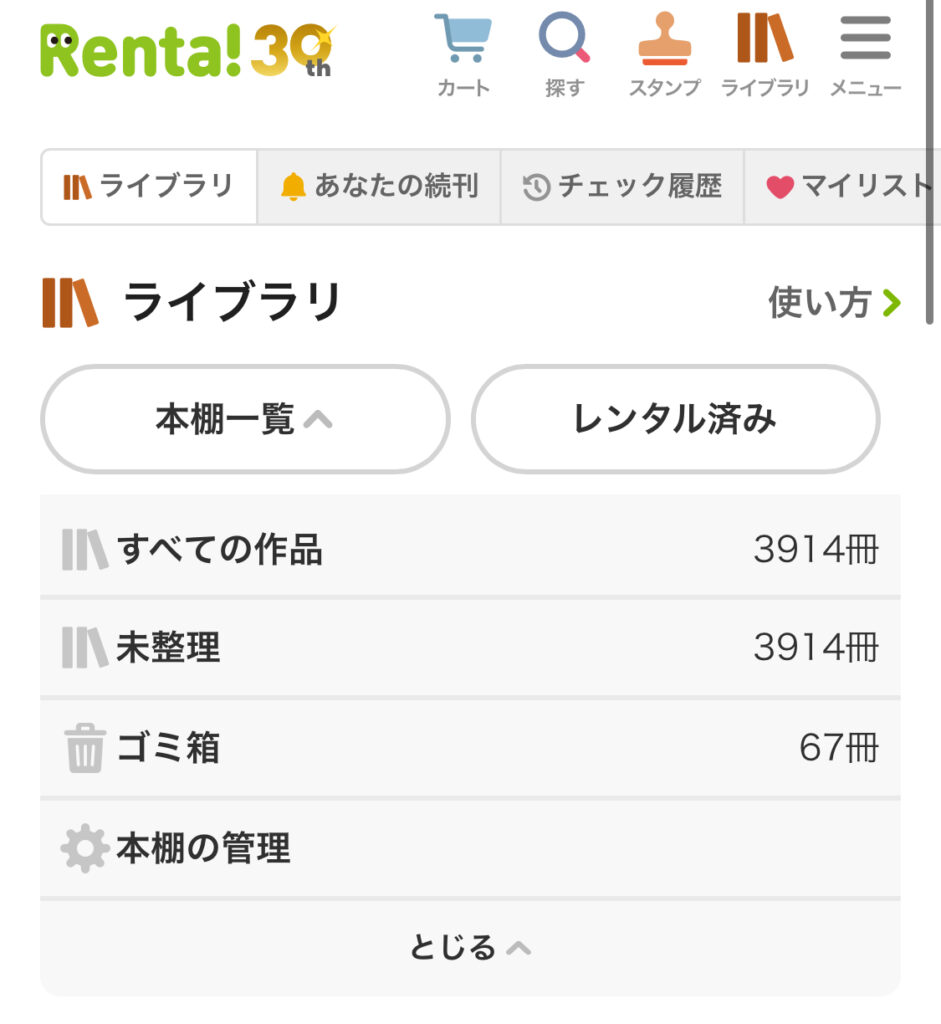Click the gear icon for shelf management
Screen dimensions: 941x1024
[x=85, y=849]
